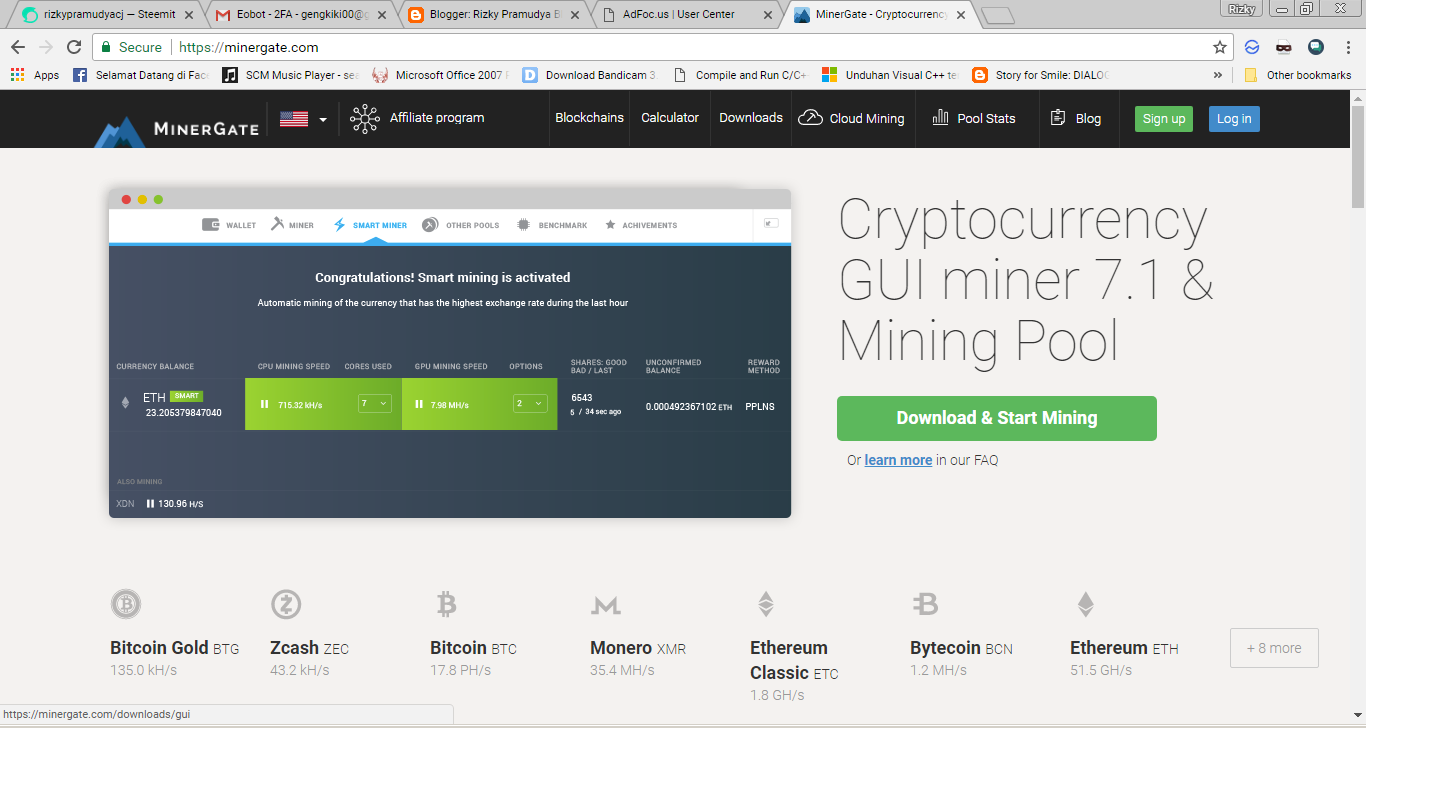
Task: Open the Downloads menu item
Action: (x=751, y=118)
